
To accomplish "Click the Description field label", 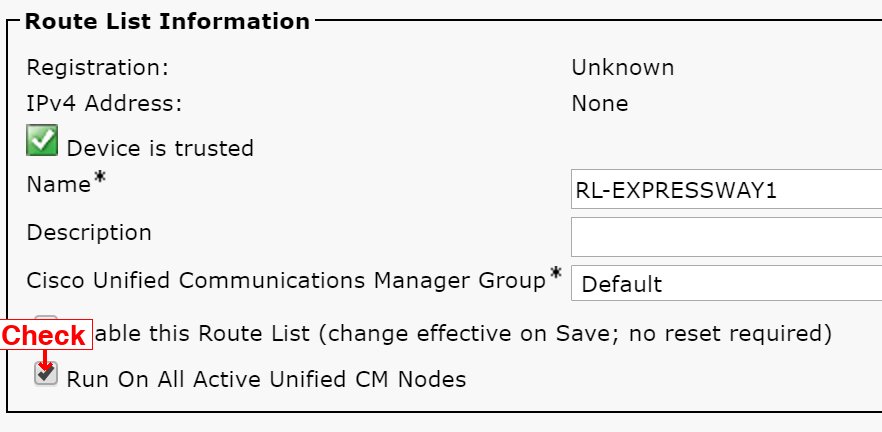I will click(x=89, y=233).
